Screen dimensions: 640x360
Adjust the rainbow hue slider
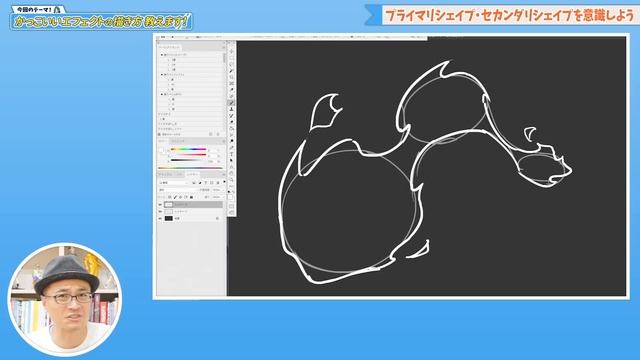point(189,149)
